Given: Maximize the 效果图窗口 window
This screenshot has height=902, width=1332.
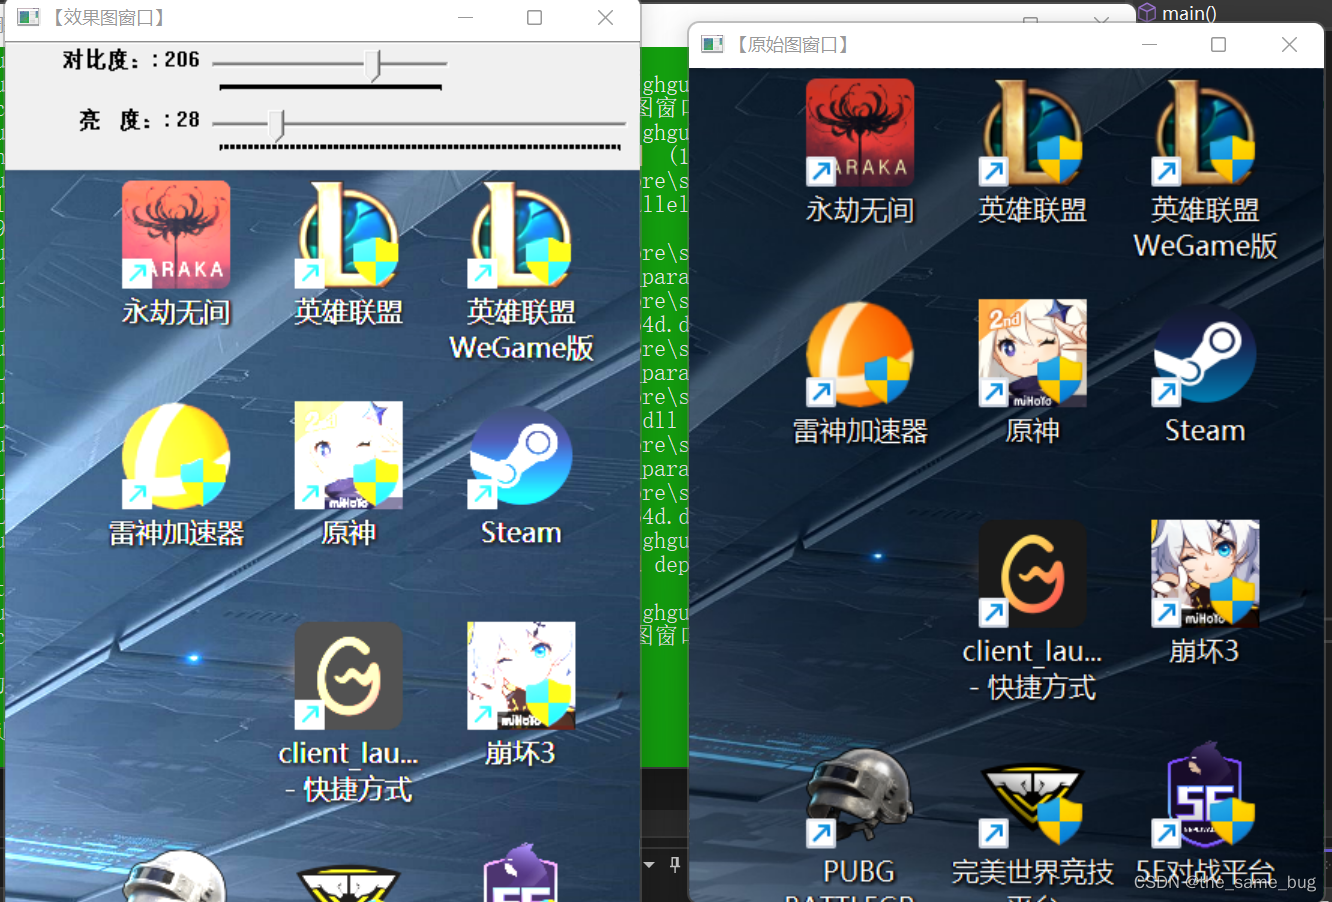Looking at the screenshot, I should 535,17.
